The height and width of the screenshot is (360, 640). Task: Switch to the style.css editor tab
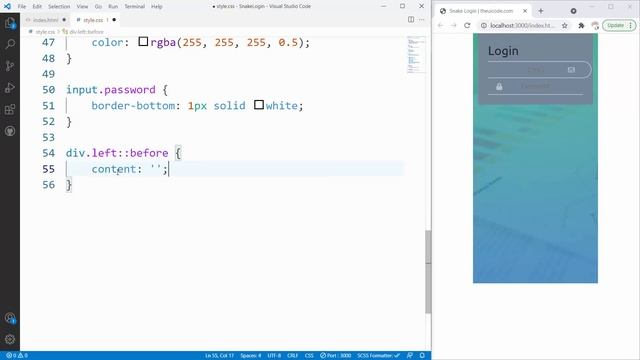pos(95,20)
